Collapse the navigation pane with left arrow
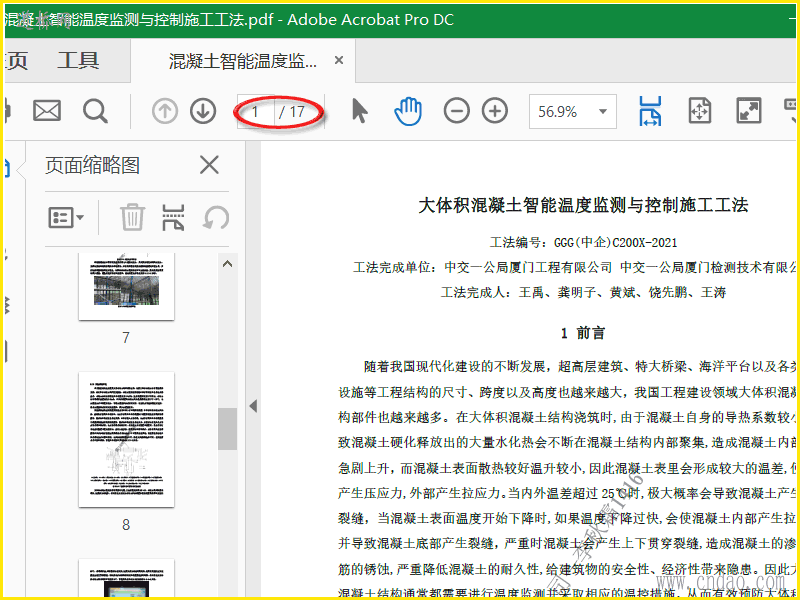The height and width of the screenshot is (600, 800). click(x=253, y=406)
